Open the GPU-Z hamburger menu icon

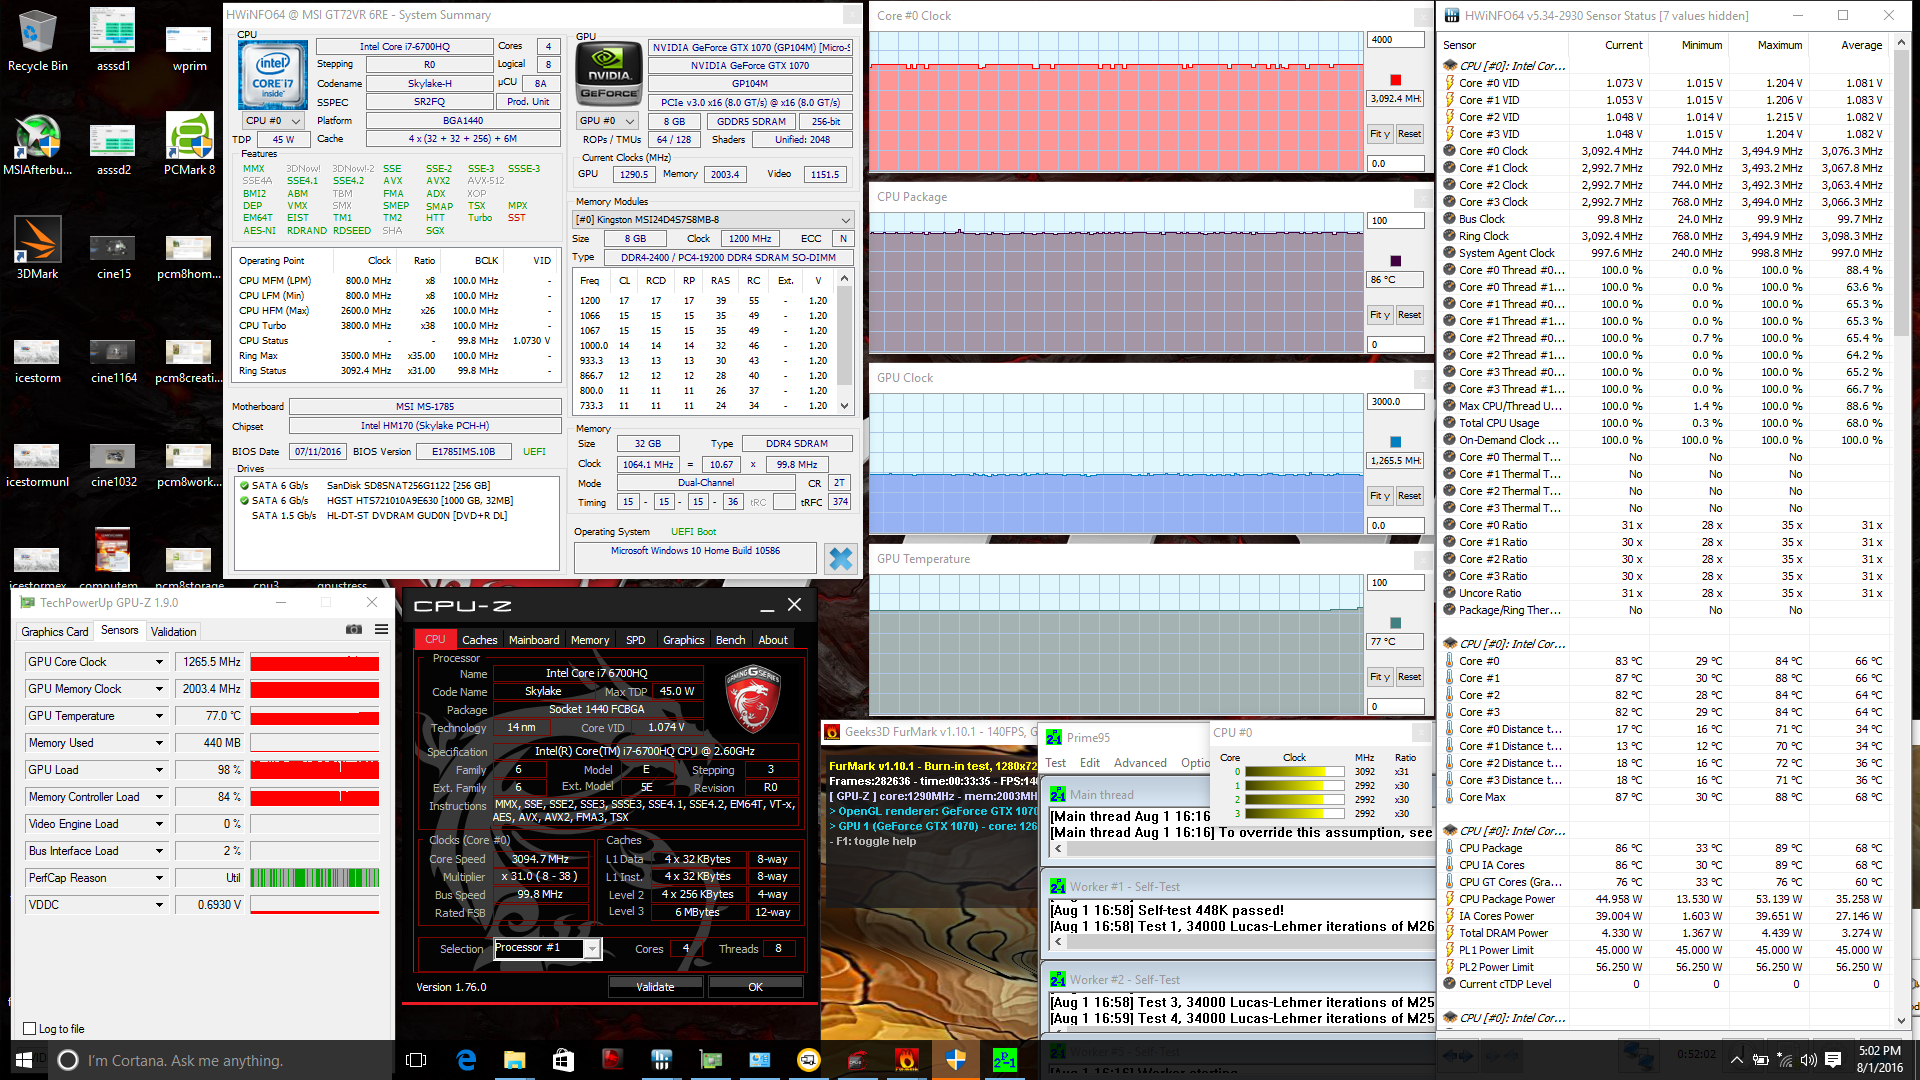point(381,630)
